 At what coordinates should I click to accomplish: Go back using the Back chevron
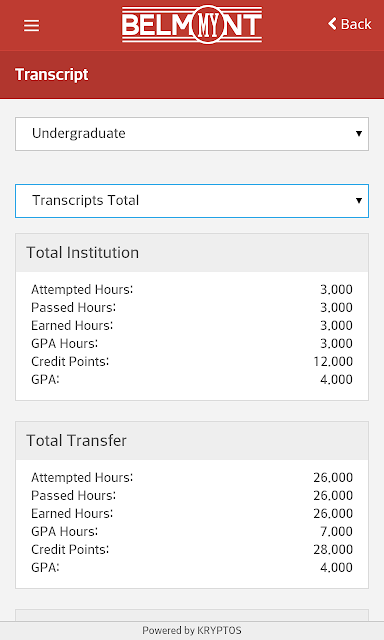pyautogui.click(x=332, y=24)
